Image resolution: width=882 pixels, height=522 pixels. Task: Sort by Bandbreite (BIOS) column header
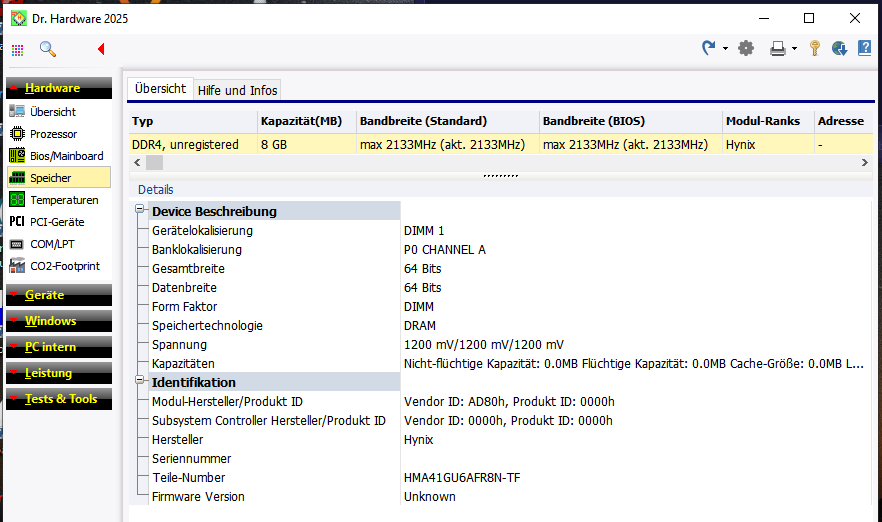pyautogui.click(x=631, y=121)
